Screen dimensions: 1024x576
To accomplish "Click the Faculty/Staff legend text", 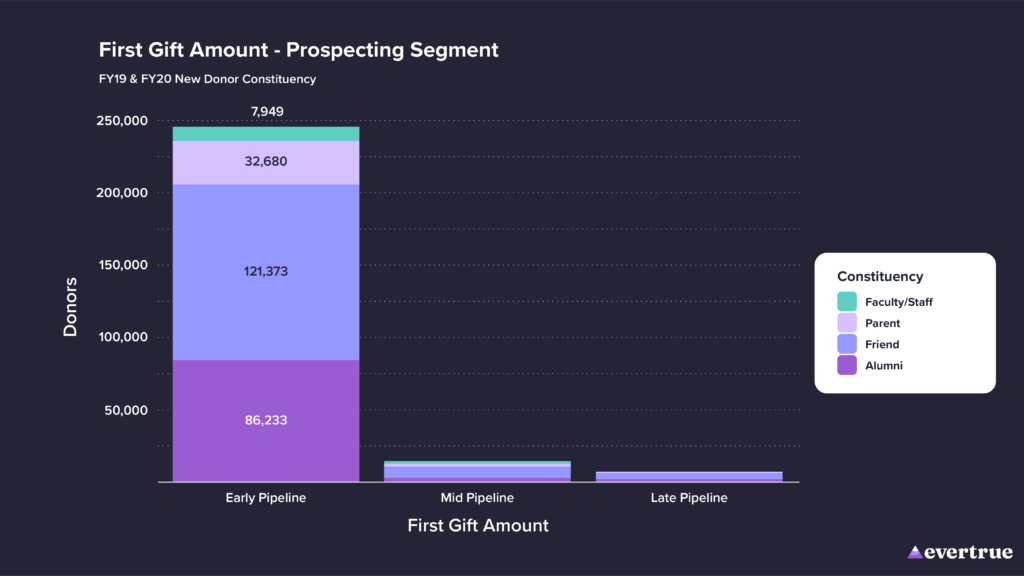I will (x=899, y=301).
